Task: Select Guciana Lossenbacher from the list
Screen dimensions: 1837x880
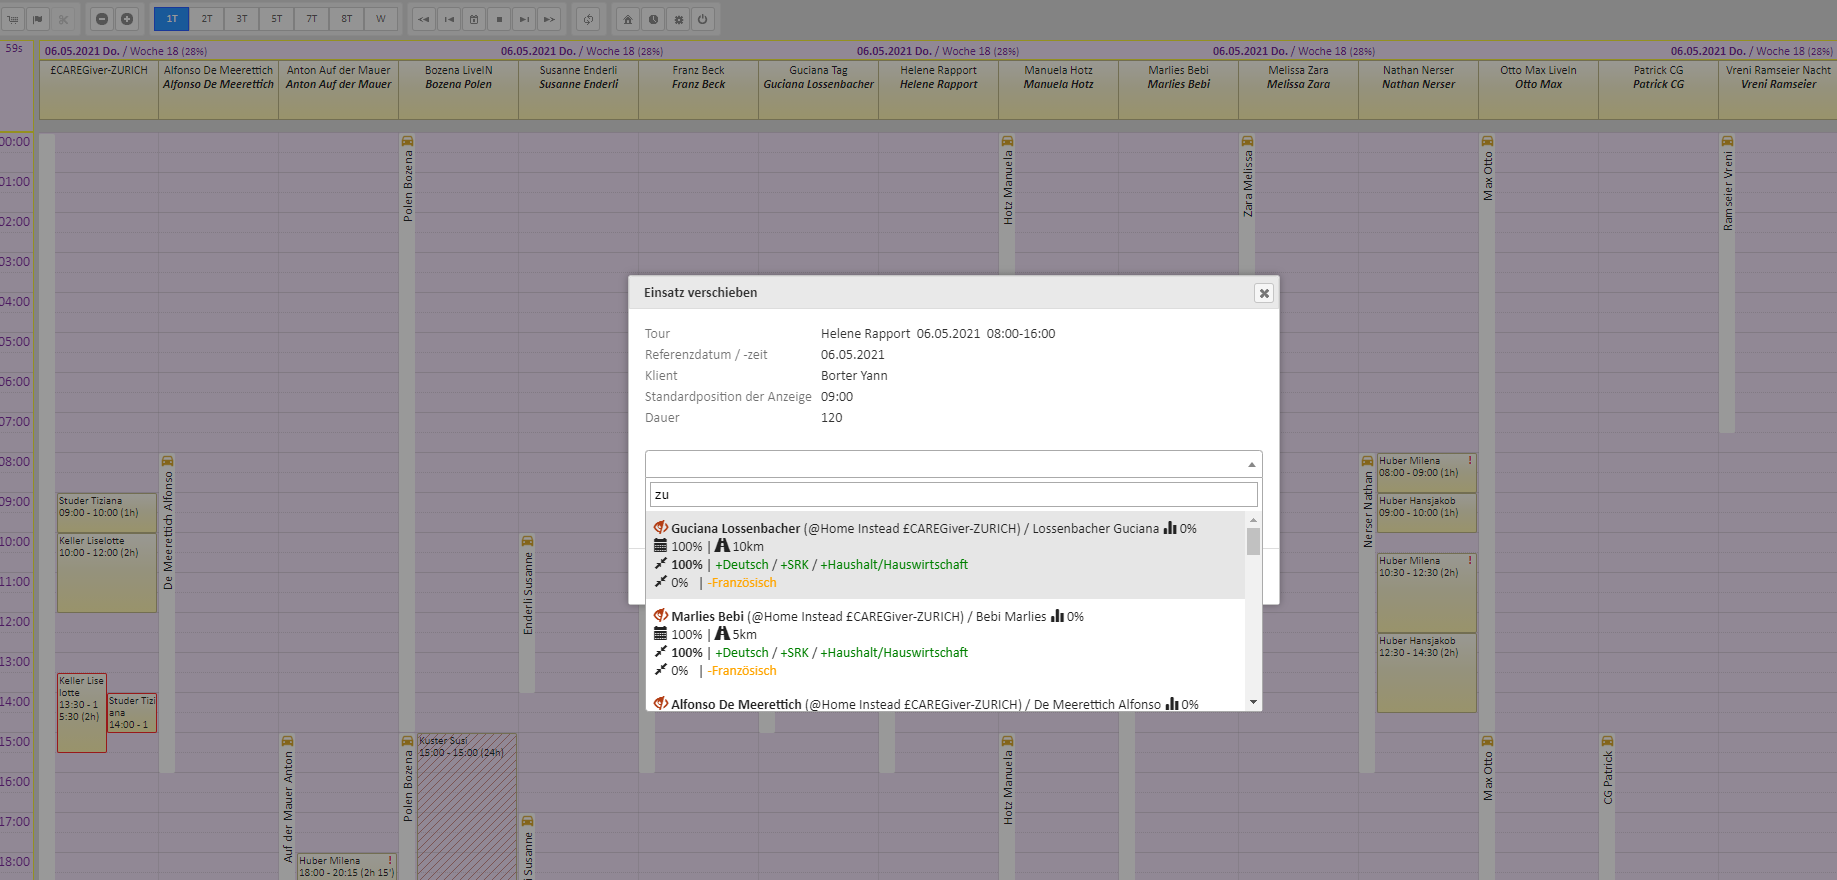Action: click(x=945, y=555)
